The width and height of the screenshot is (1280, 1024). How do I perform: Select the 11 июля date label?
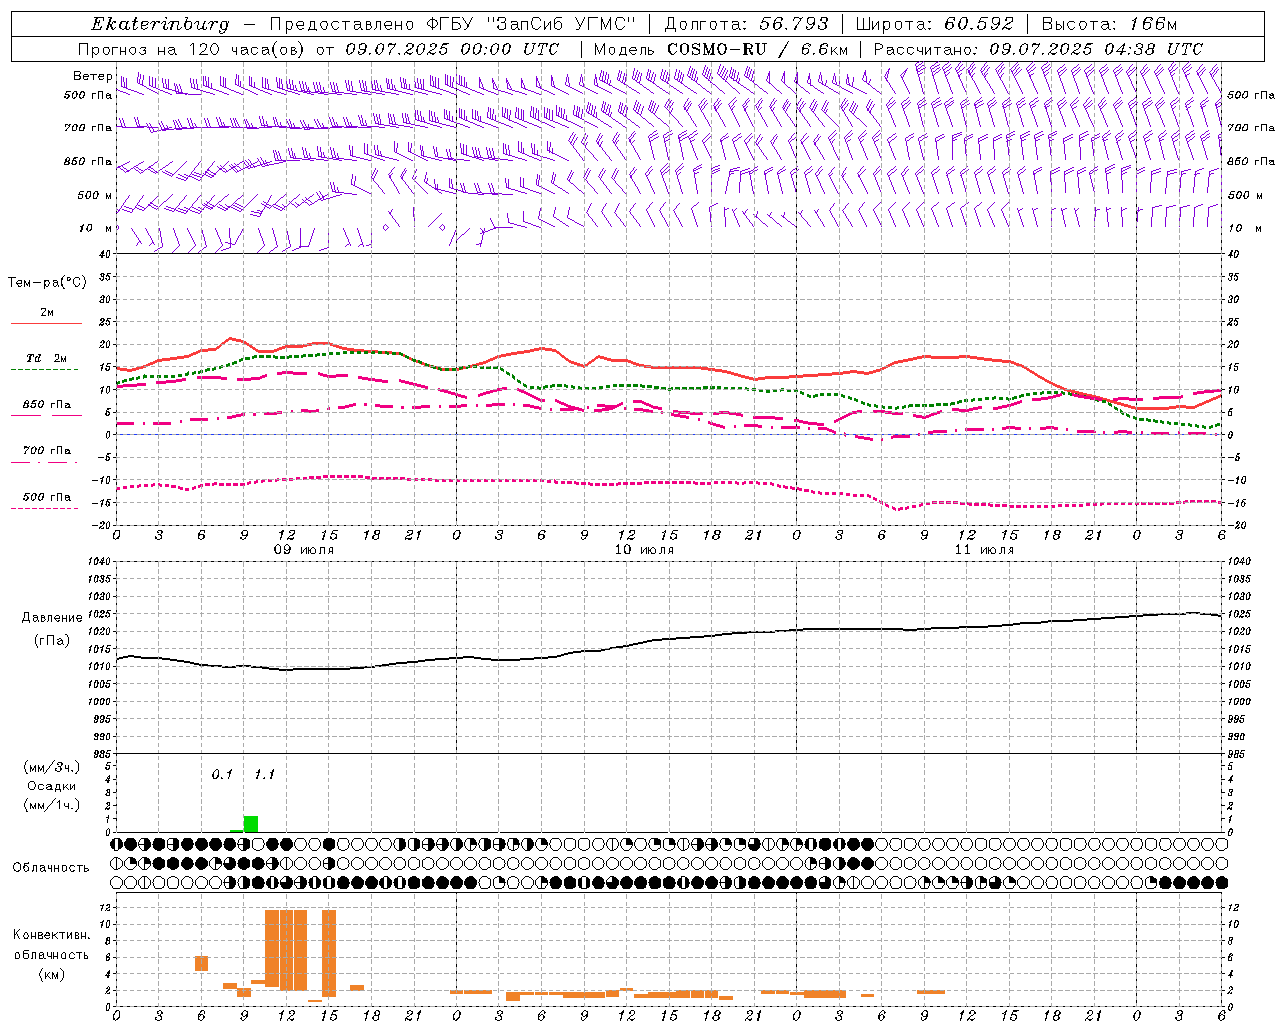click(x=984, y=550)
